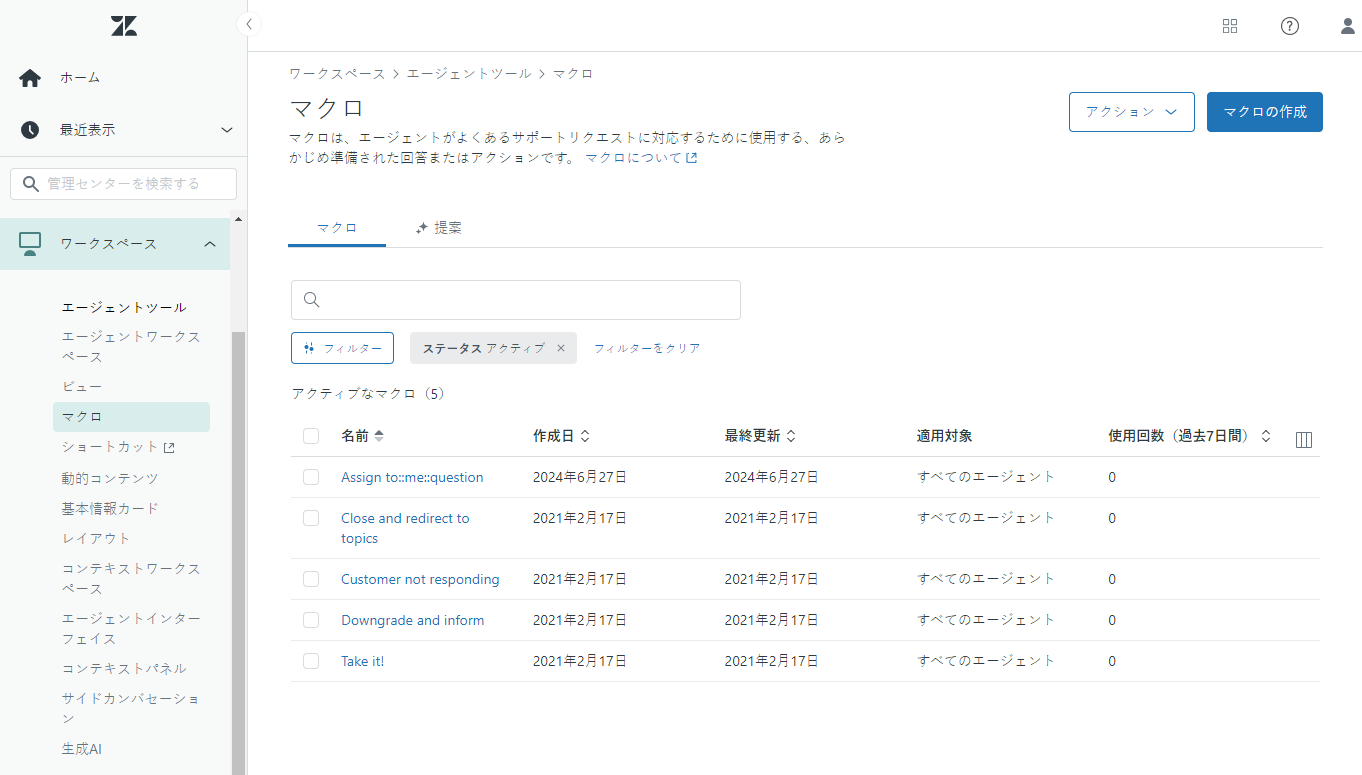Check the checkbox for Customer not responding
Screen dimensions: 1362x775
coord(311,579)
